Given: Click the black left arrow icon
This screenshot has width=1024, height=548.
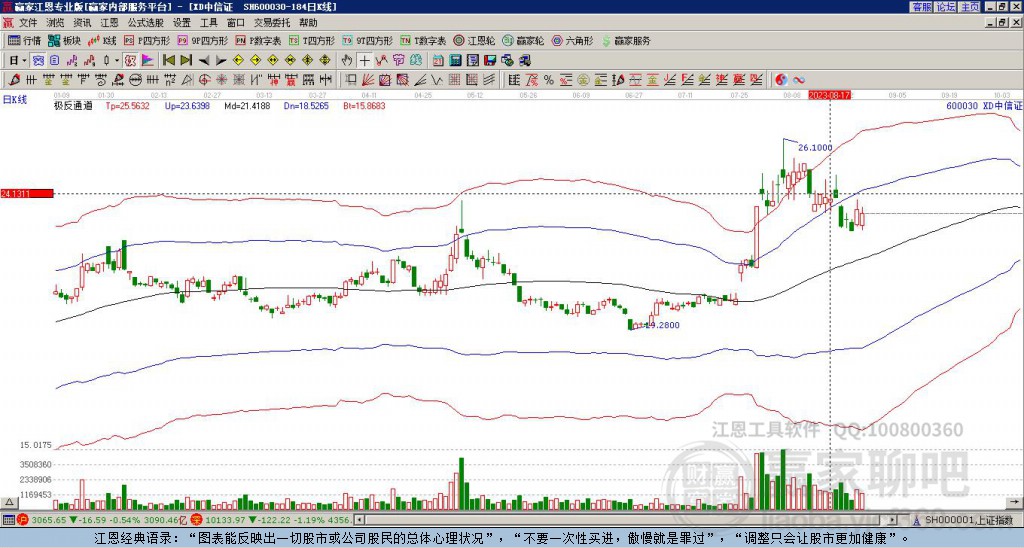Looking at the screenshot, I should [204, 61].
